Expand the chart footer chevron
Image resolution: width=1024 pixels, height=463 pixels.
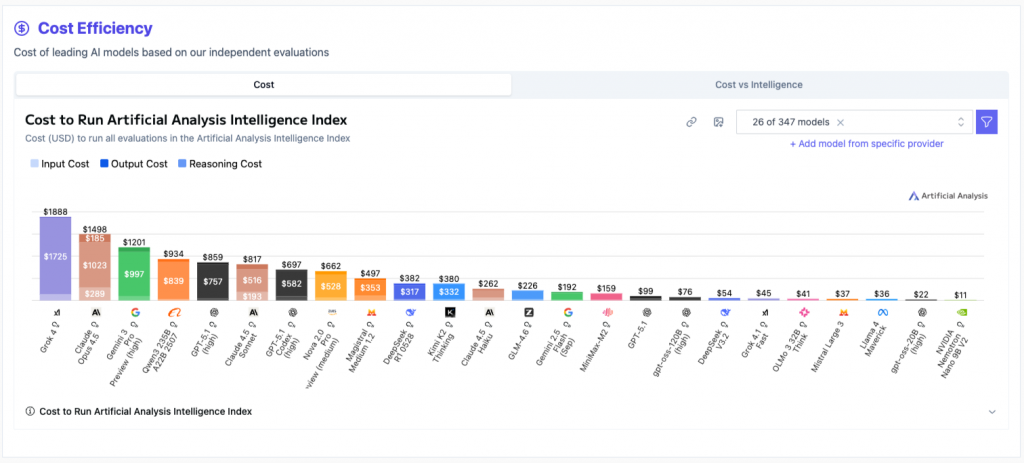[992, 411]
